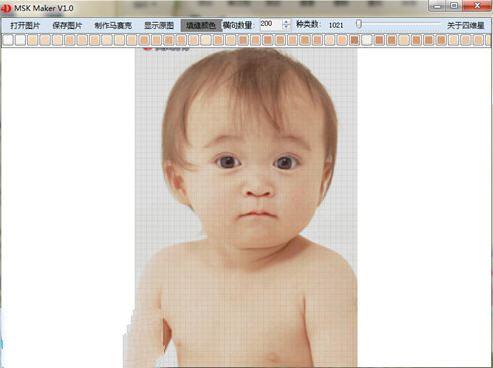493x368 pixels.
Task: Open the 打开图片 menu item
Action: pyautogui.click(x=25, y=25)
